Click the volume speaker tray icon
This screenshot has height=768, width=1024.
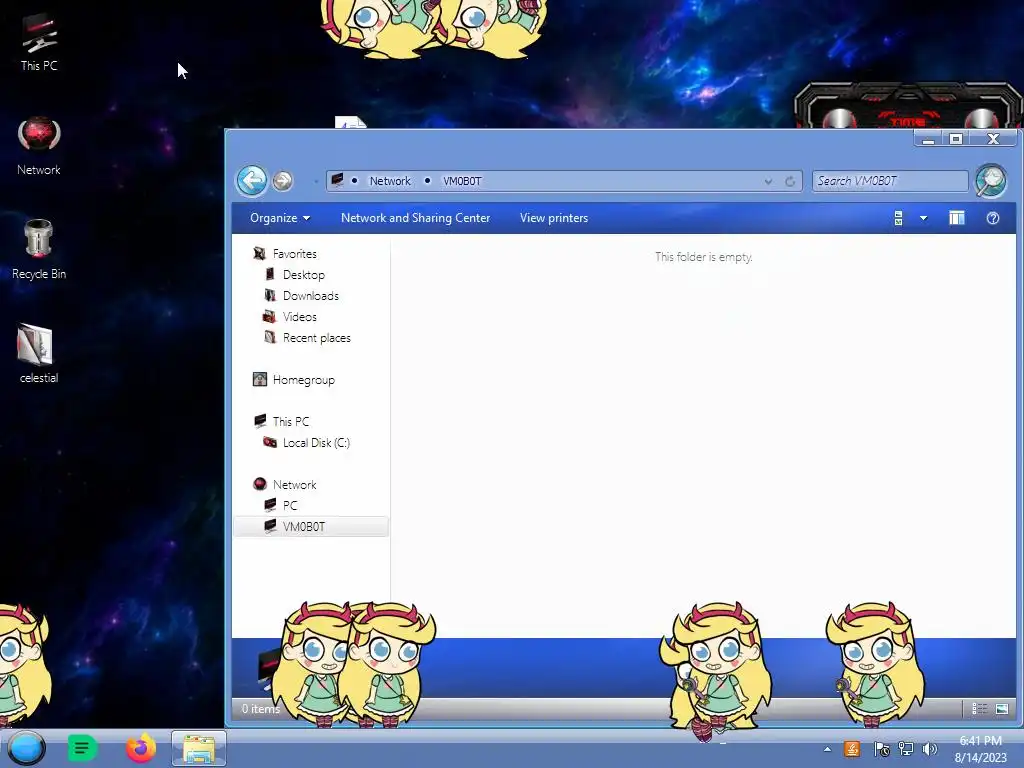[929, 749]
